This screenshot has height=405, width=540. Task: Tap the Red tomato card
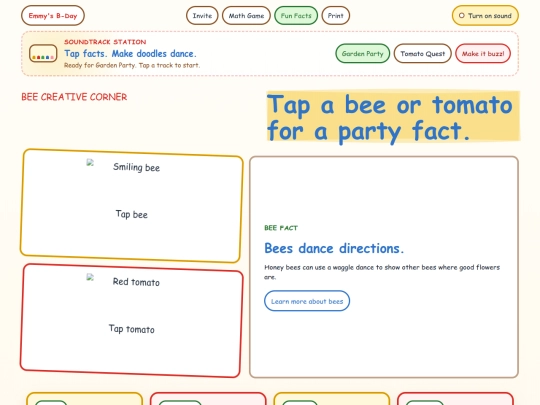(132, 321)
